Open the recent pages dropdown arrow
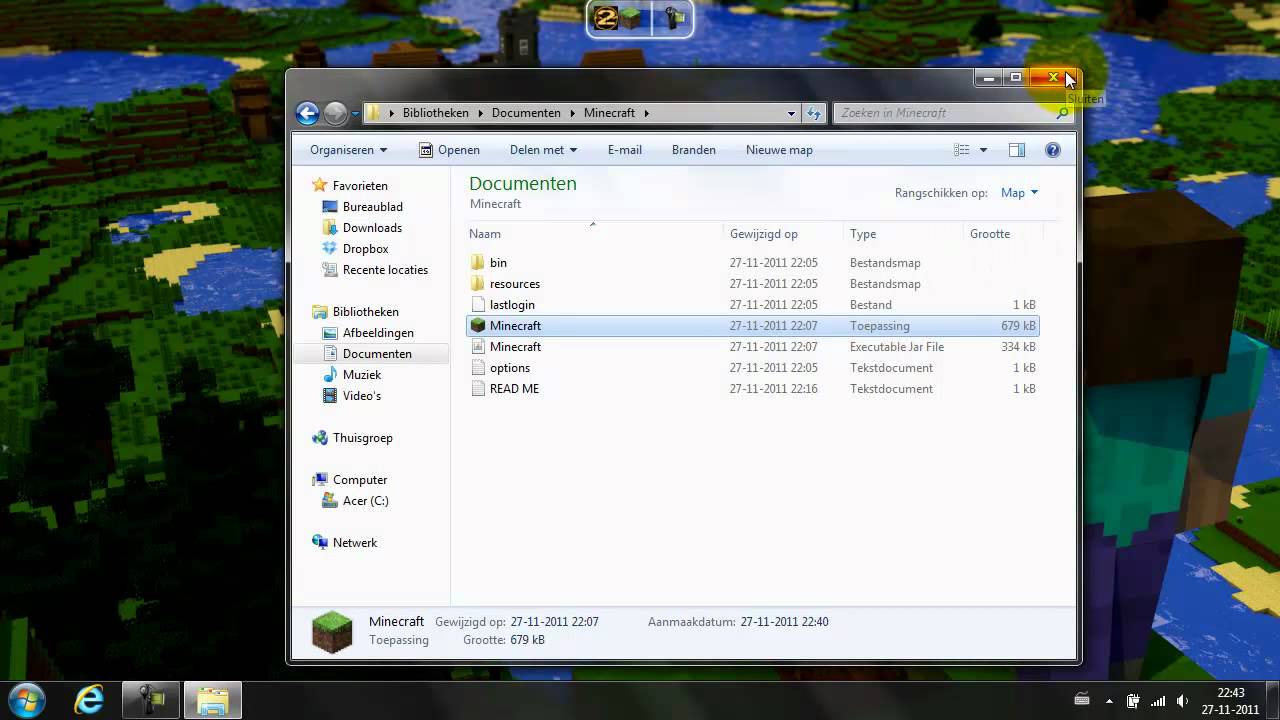Image resolution: width=1280 pixels, height=720 pixels. 355,114
